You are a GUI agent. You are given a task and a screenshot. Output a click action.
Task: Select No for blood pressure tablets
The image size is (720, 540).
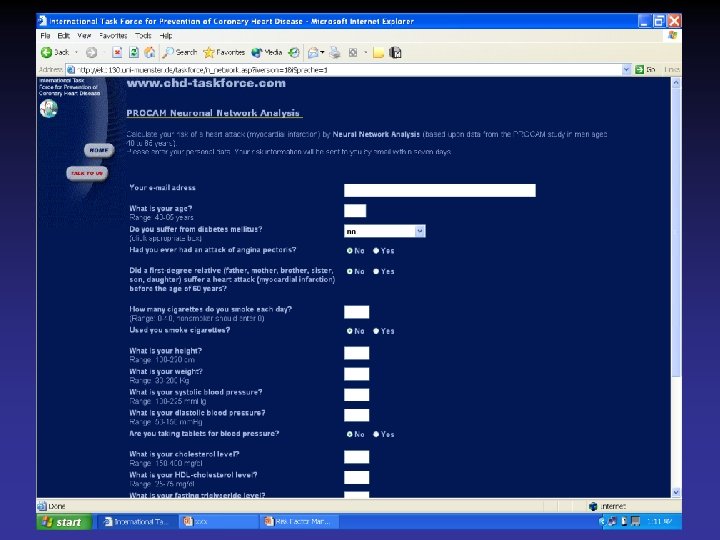pos(350,434)
